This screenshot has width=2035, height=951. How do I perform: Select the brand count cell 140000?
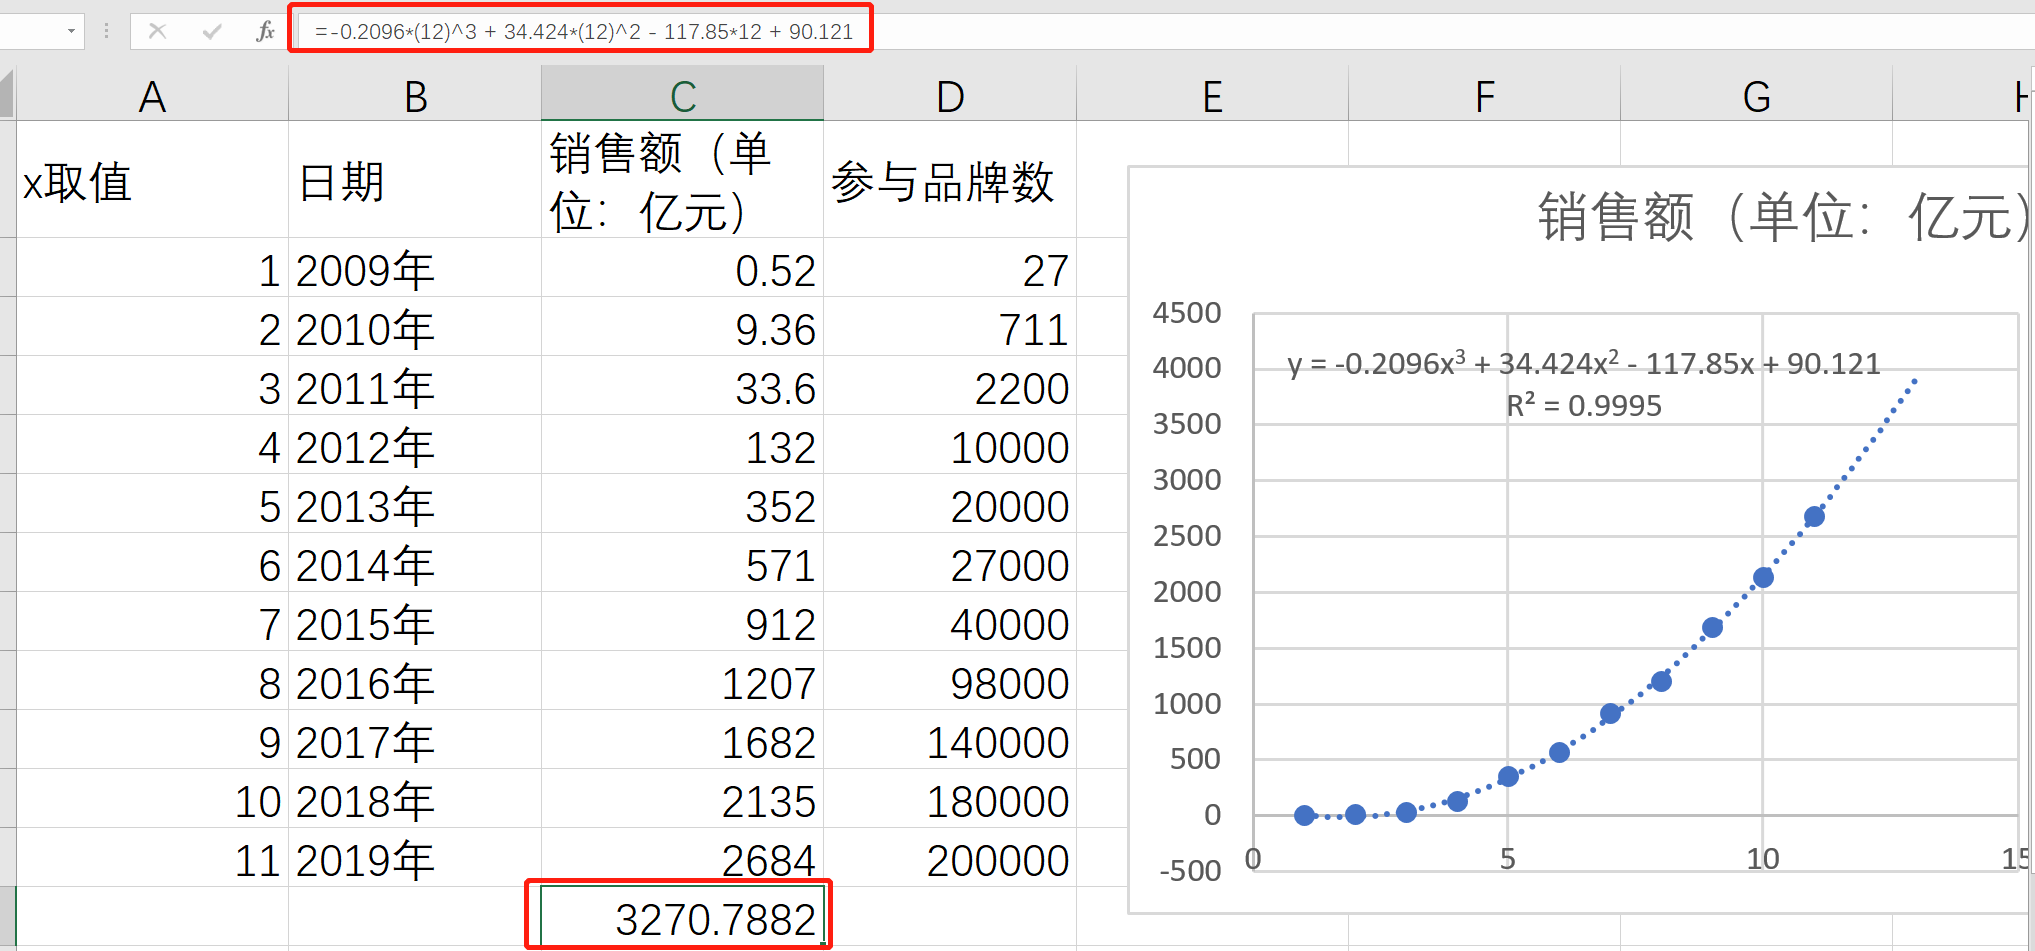950,740
